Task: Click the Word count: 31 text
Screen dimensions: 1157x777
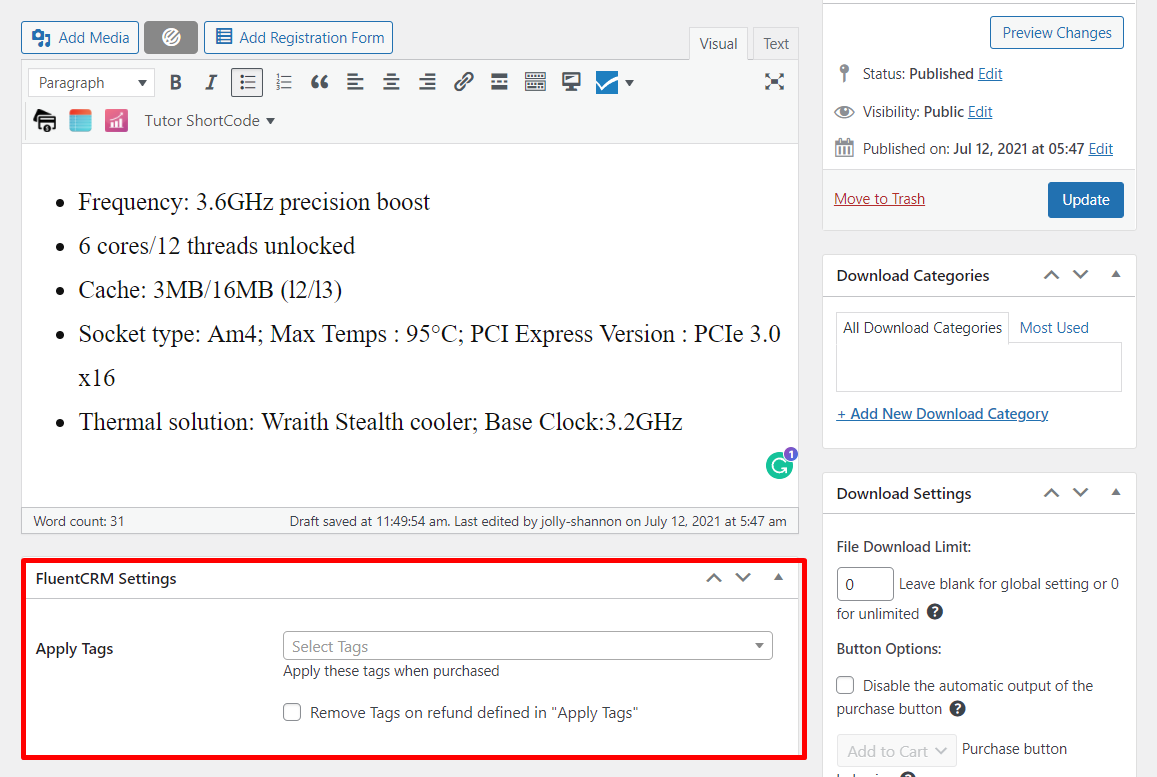Action: tap(79, 521)
